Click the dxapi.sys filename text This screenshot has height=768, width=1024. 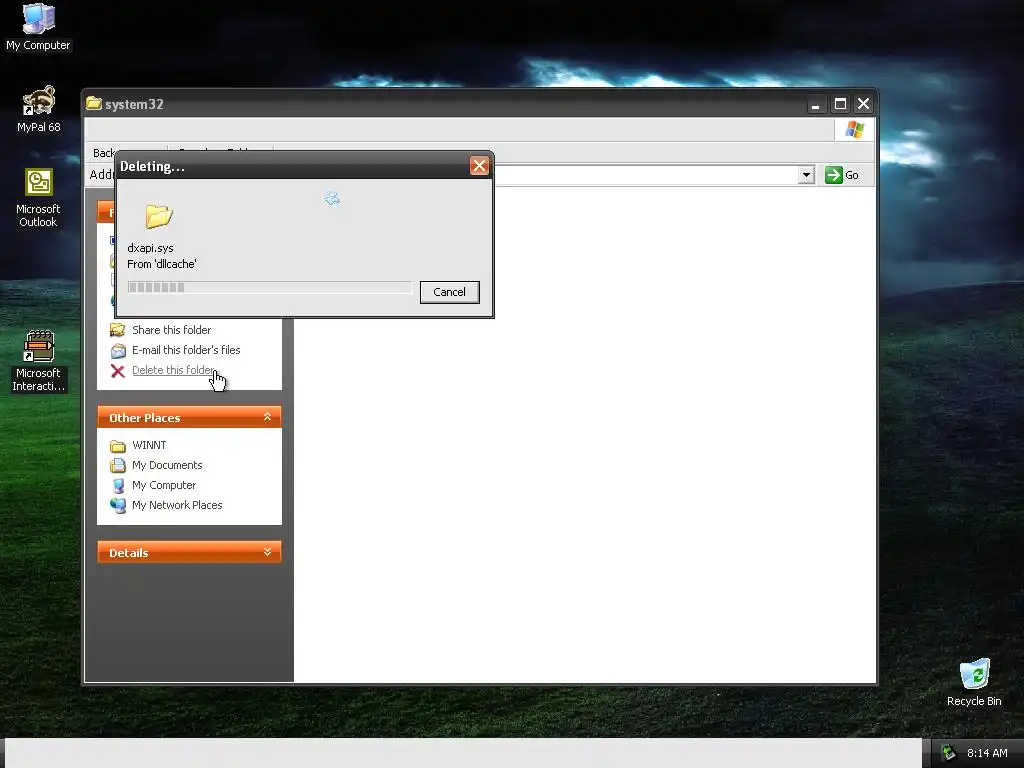[x=150, y=248]
